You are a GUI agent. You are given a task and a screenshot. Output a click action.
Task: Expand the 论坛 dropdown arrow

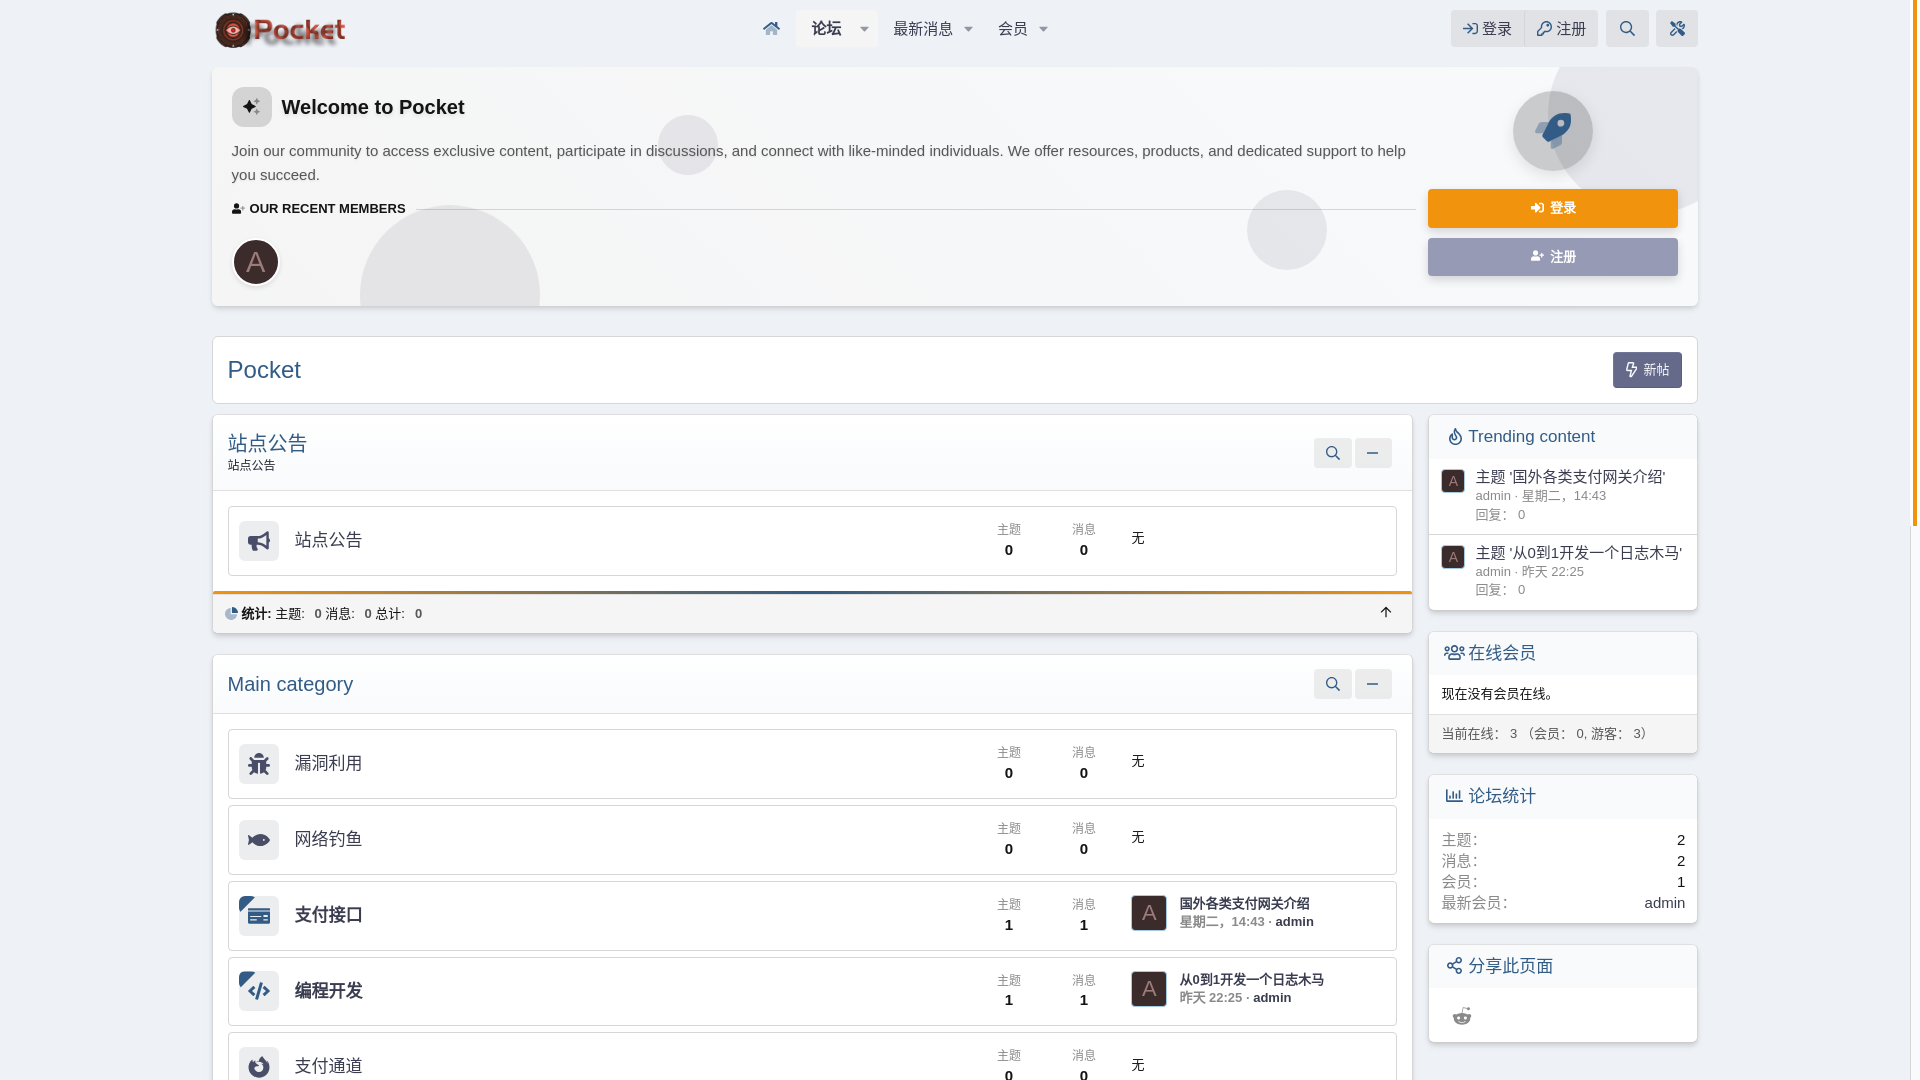865,29
